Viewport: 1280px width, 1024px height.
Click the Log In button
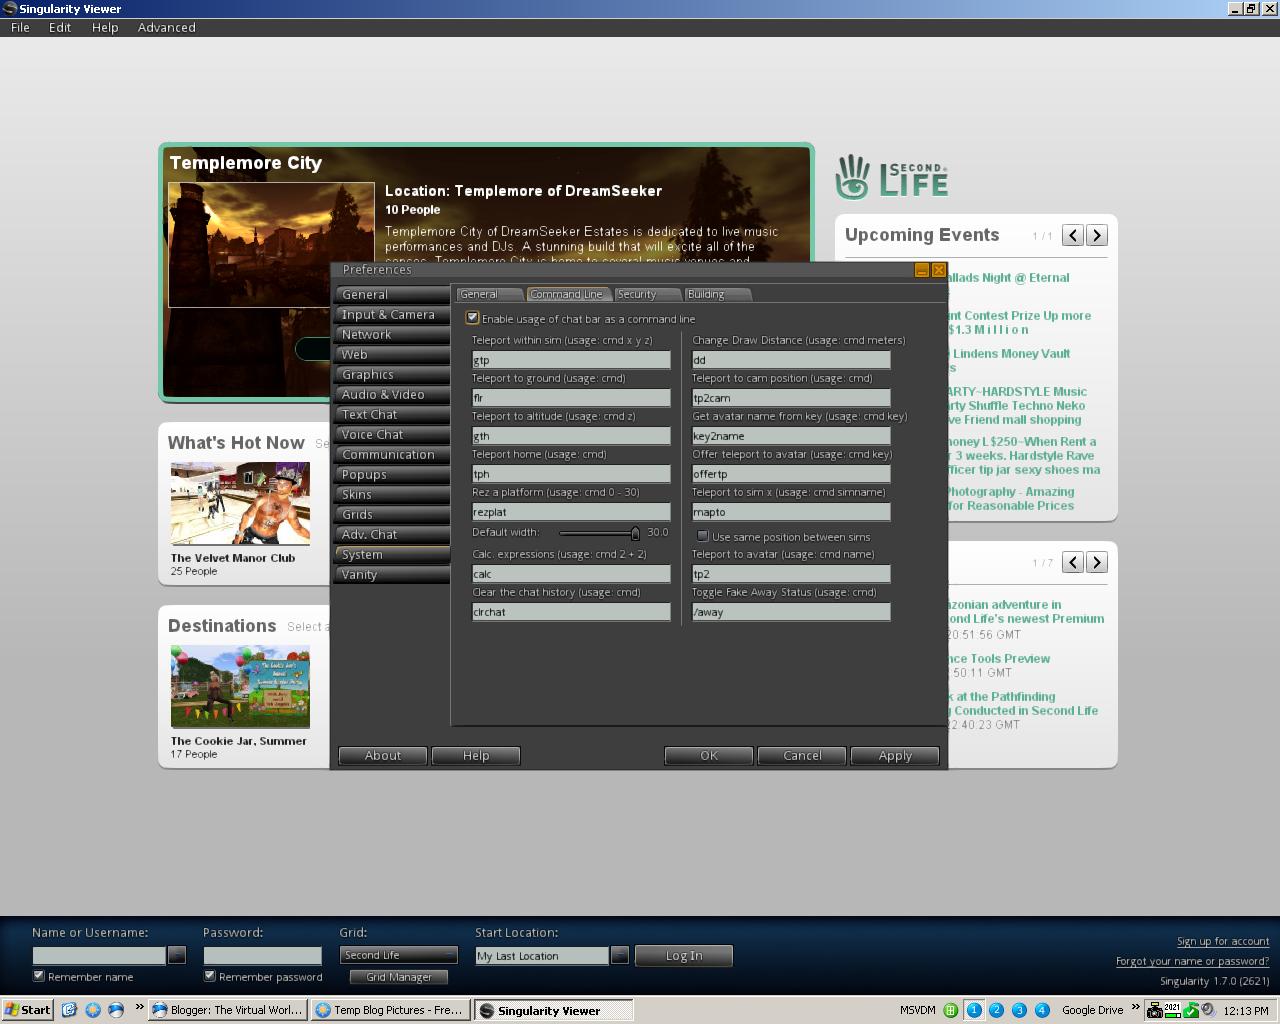684,955
